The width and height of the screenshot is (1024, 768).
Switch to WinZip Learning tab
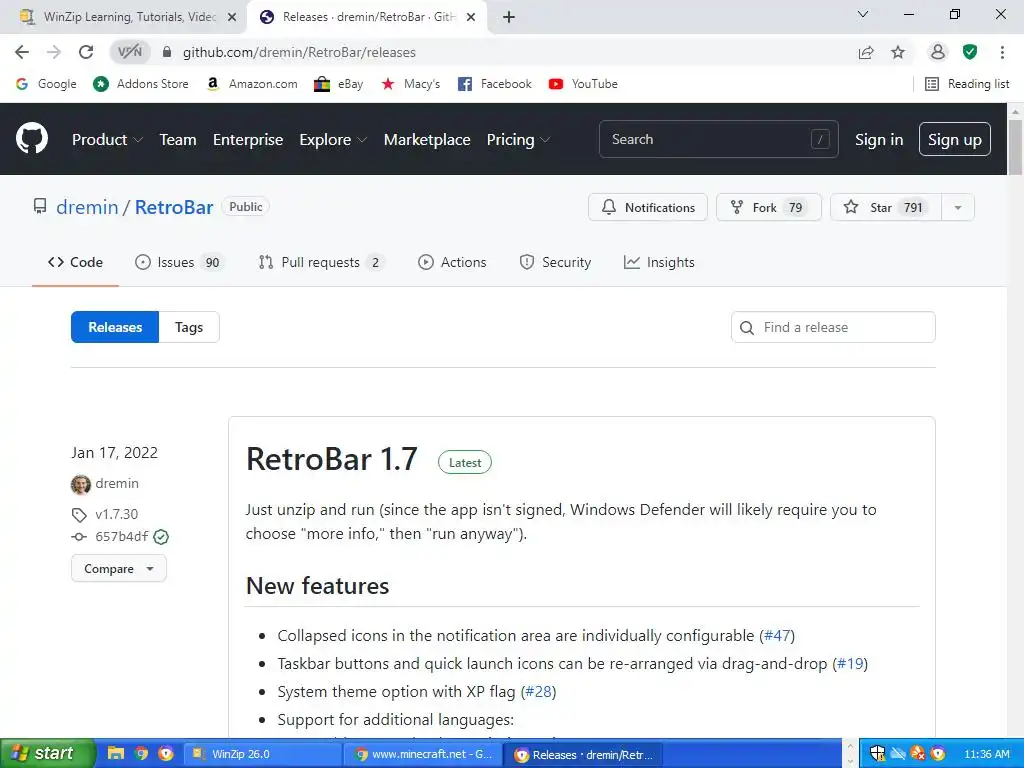point(123,17)
